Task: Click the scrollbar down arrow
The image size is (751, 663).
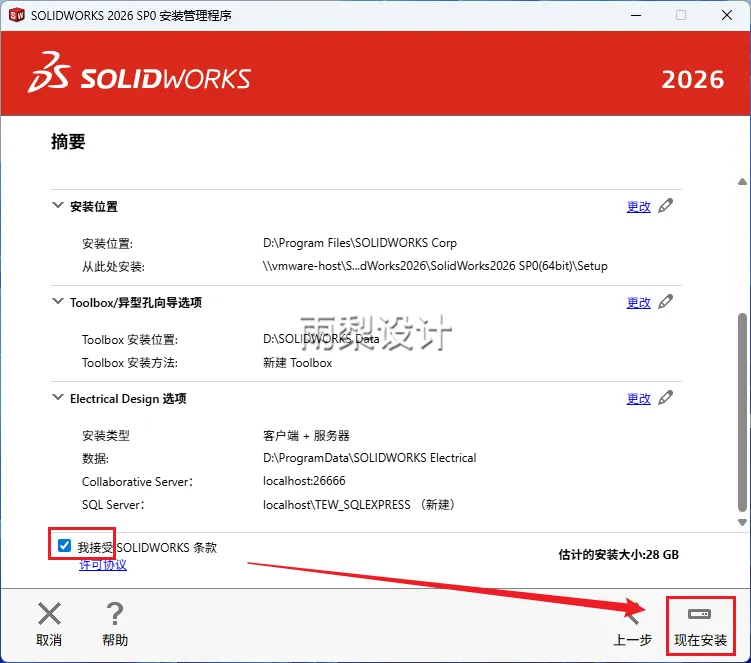Action: coord(742,522)
